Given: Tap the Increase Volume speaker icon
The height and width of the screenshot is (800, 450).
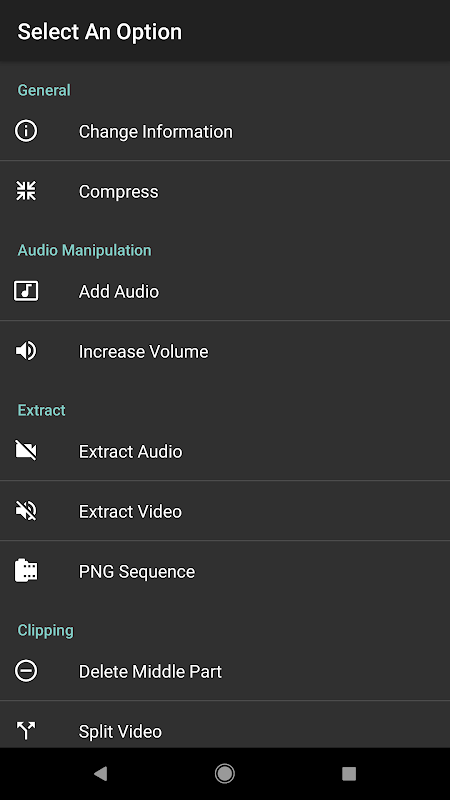Looking at the screenshot, I should coord(26,351).
